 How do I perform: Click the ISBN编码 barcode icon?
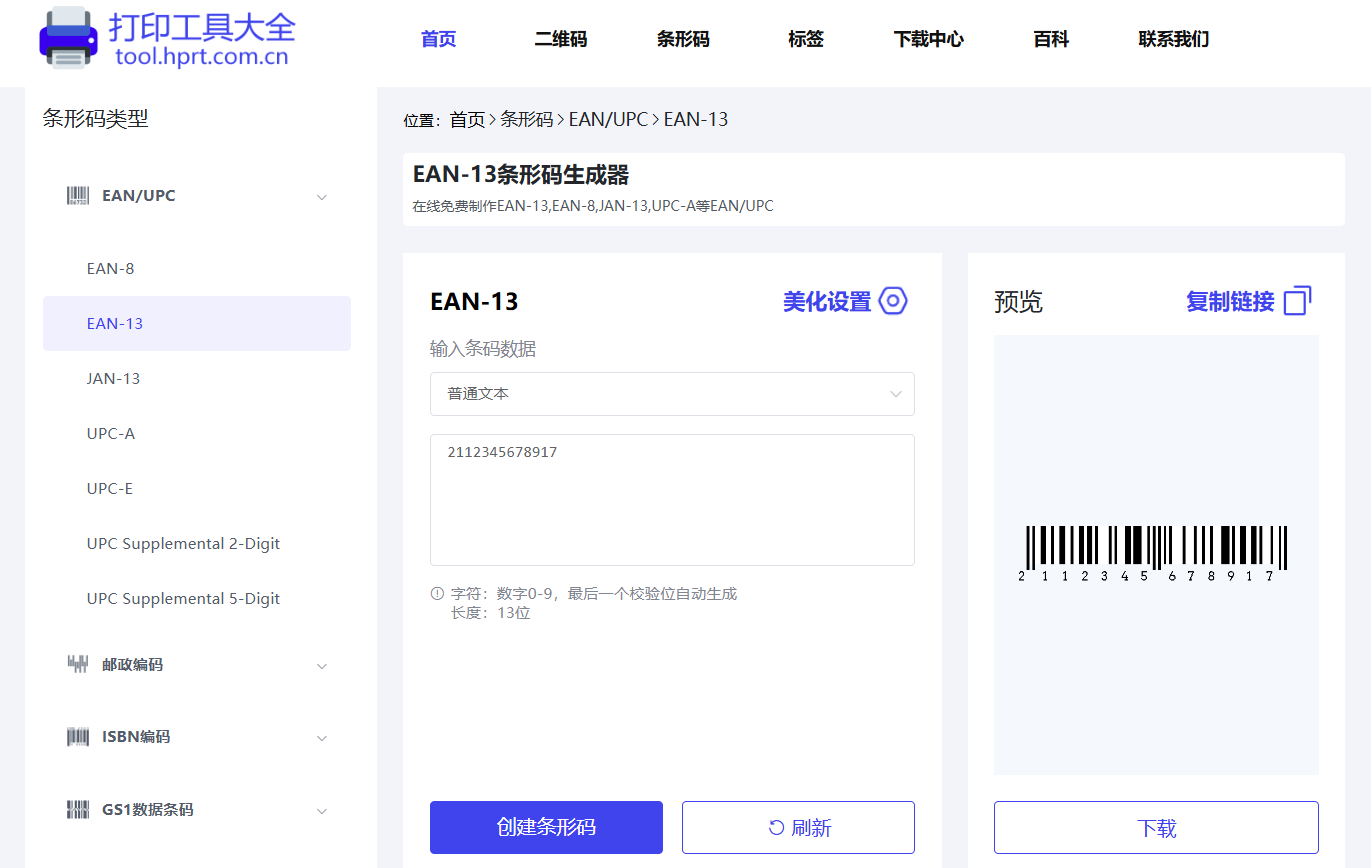coord(78,737)
